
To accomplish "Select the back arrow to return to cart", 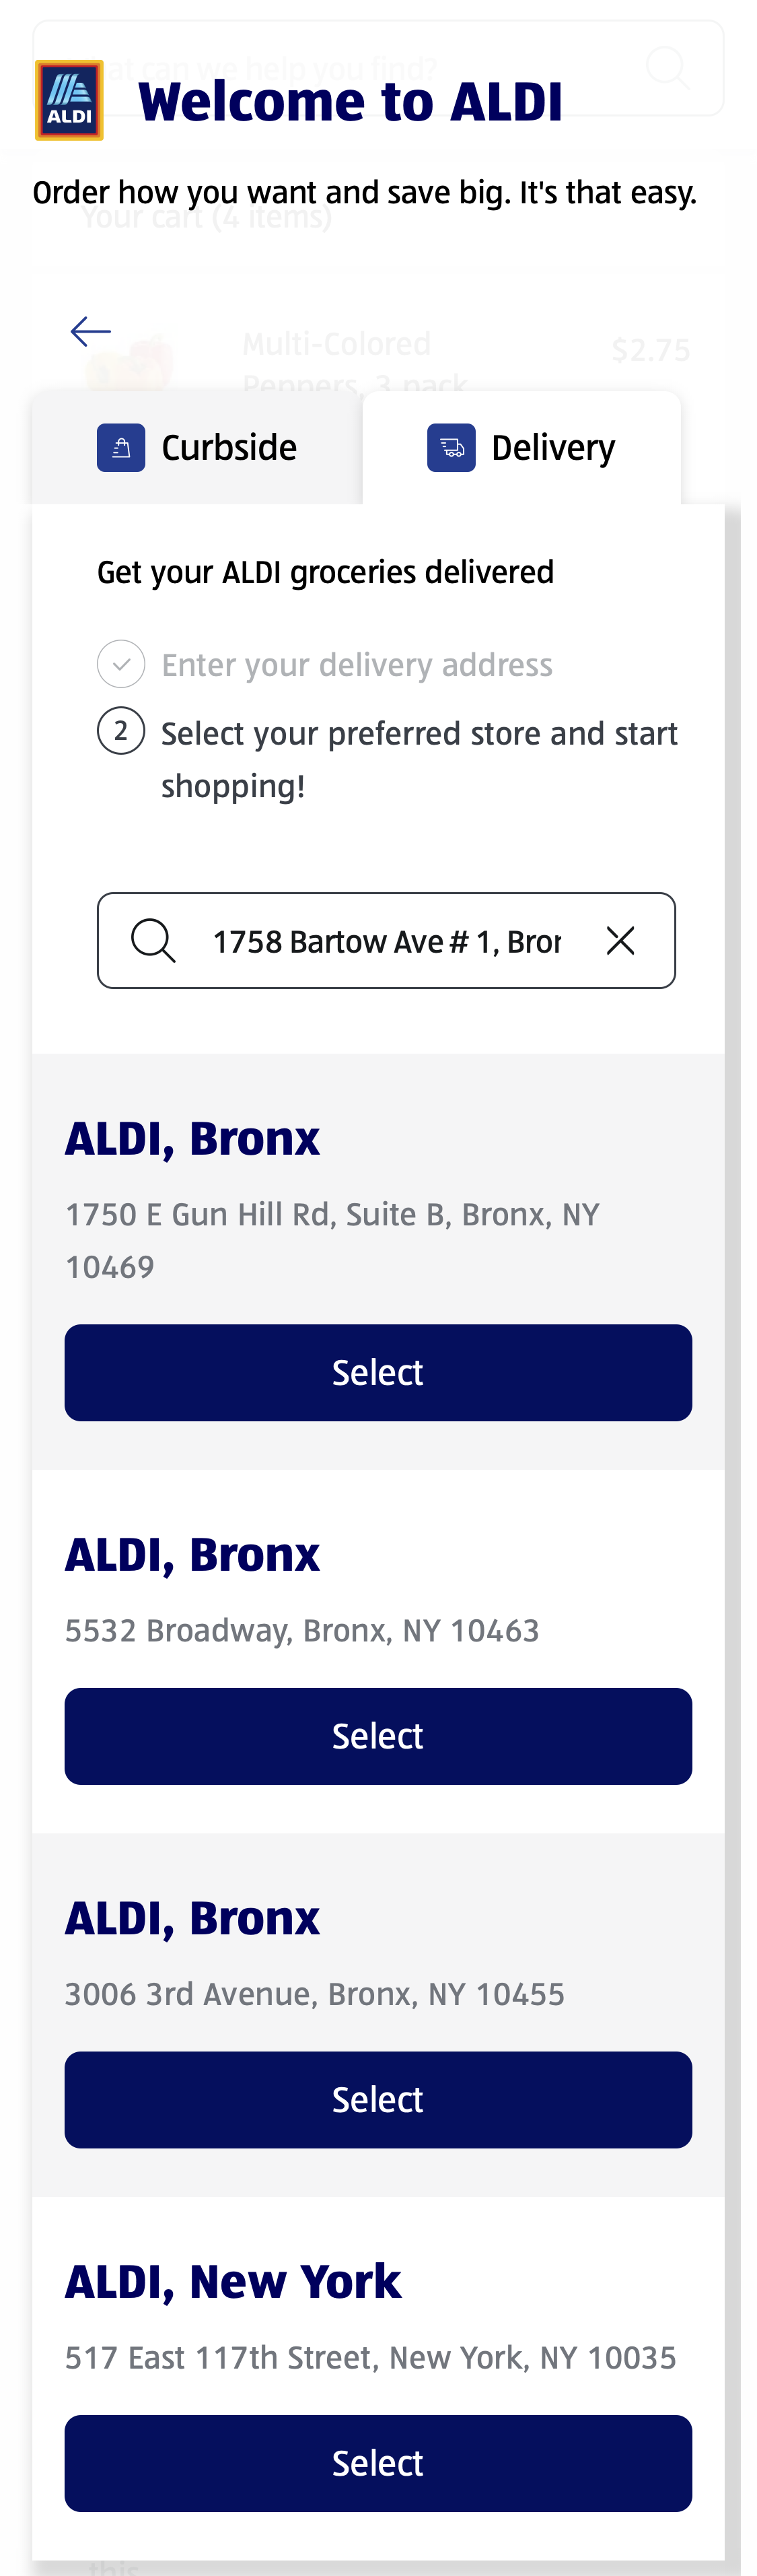I will click(x=91, y=331).
